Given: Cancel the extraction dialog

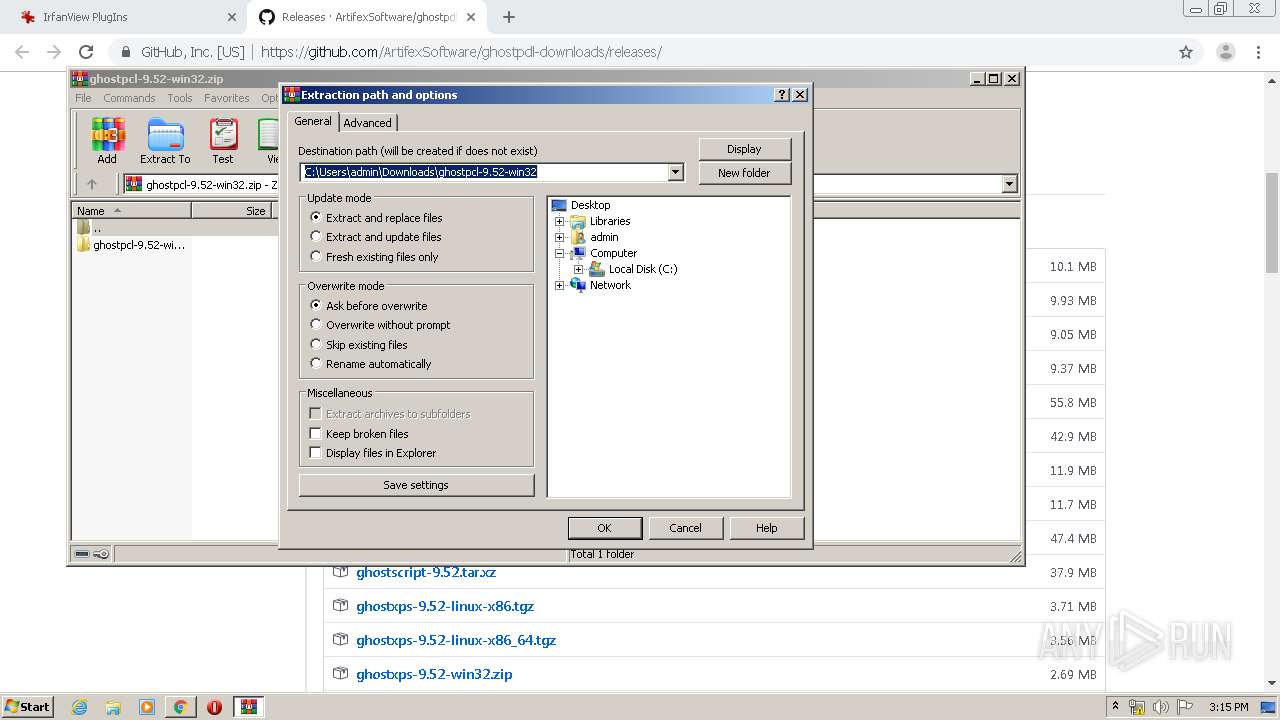Looking at the screenshot, I should click(x=685, y=528).
